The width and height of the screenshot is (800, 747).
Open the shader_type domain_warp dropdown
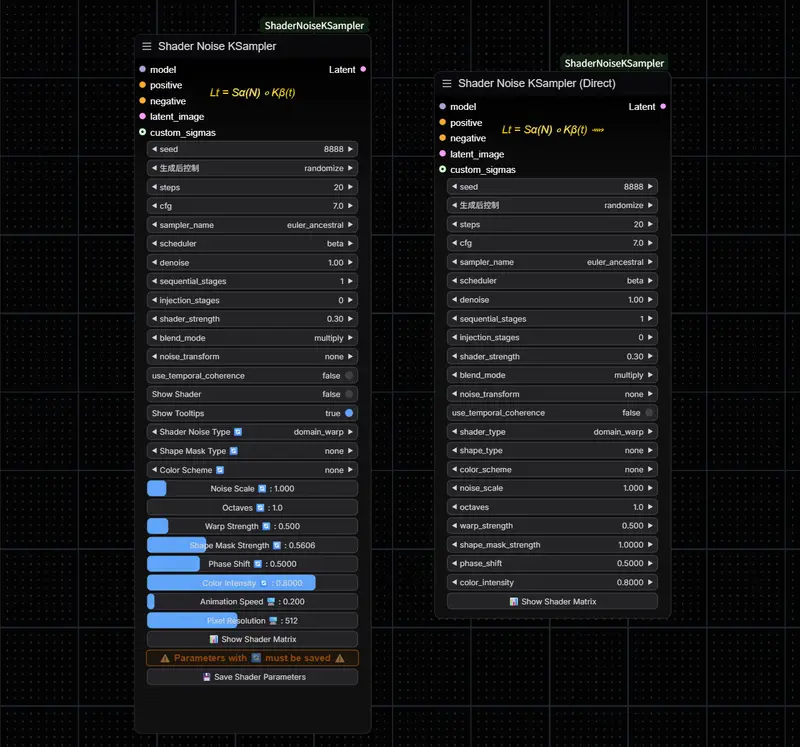[x=552, y=432]
